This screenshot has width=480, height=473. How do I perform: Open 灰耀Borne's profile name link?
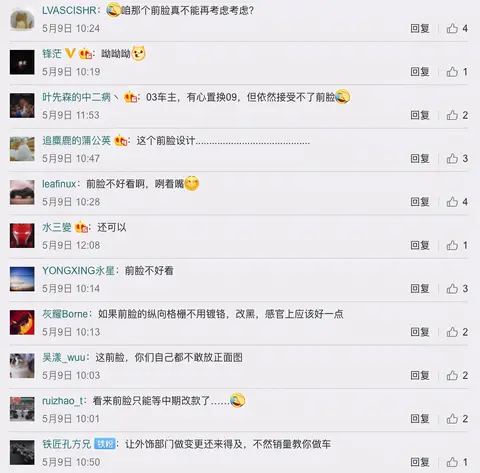click(65, 314)
